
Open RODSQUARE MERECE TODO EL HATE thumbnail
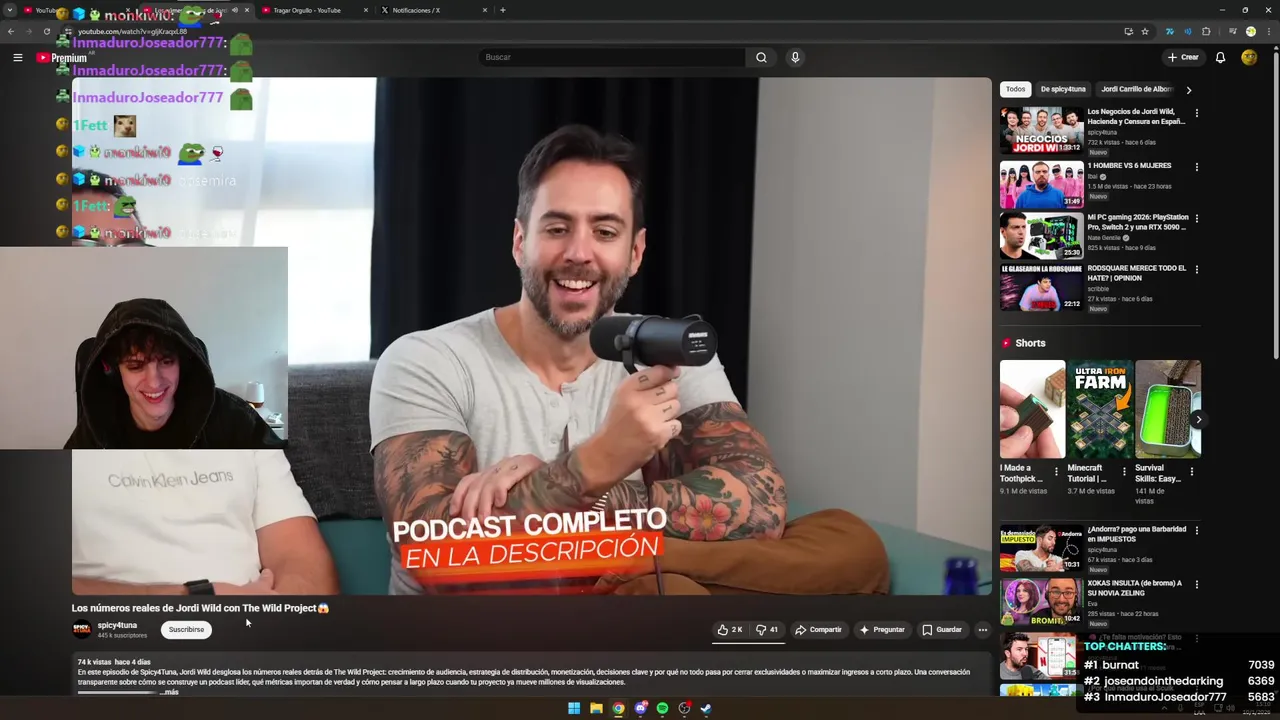1042,286
